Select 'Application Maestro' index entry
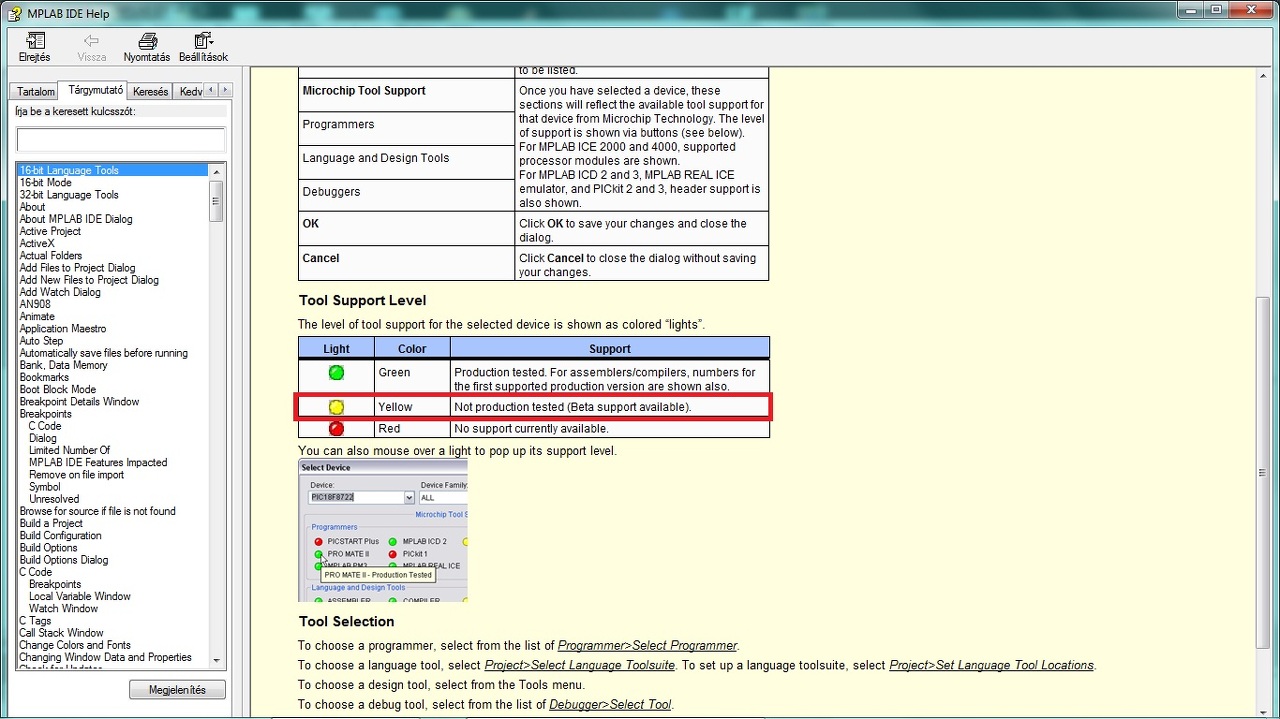The image size is (1280, 719). (x=63, y=329)
